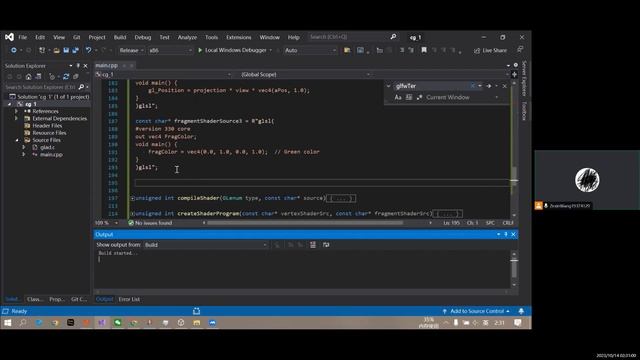Expand the External Dependencies node
The width and height of the screenshot is (640, 360).
[16, 118]
